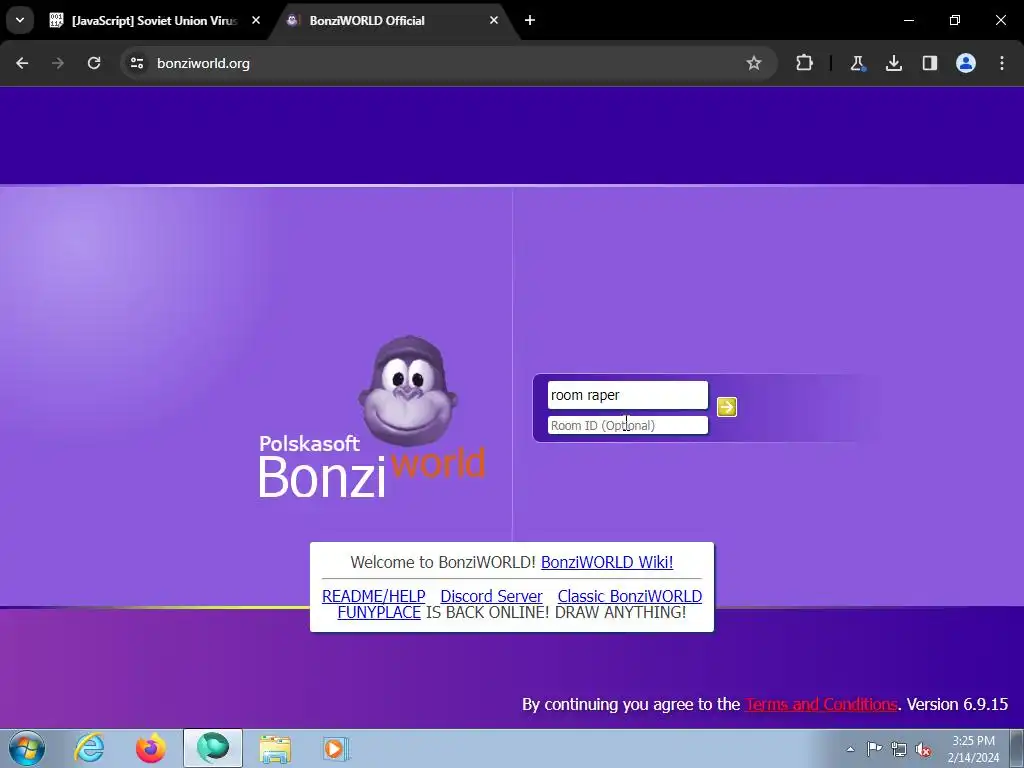Reload the bonziworld.org page
Image resolution: width=1024 pixels, height=768 pixels.
pyautogui.click(x=94, y=63)
